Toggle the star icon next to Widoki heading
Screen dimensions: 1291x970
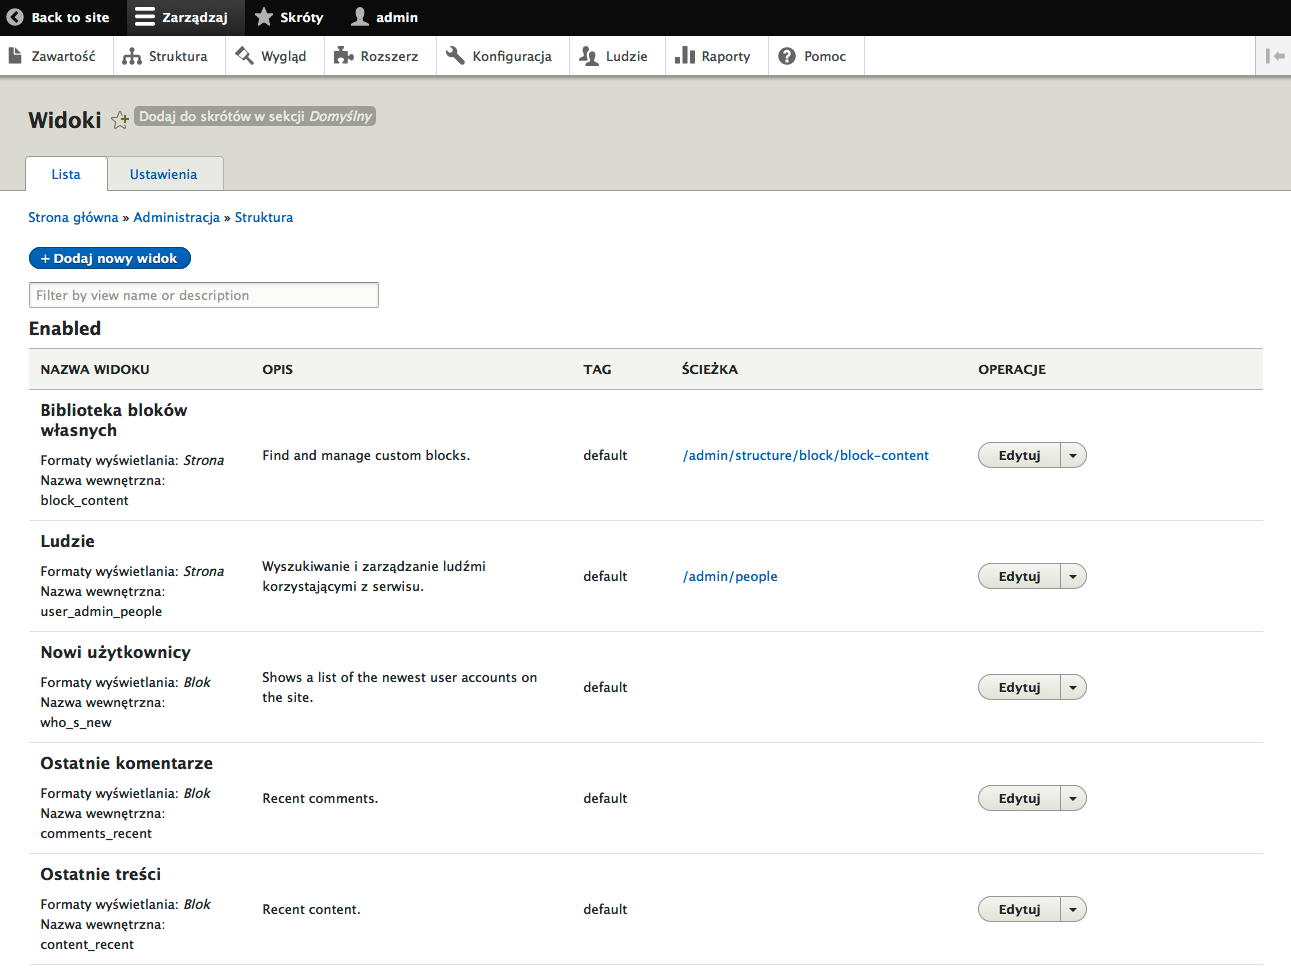click(120, 120)
